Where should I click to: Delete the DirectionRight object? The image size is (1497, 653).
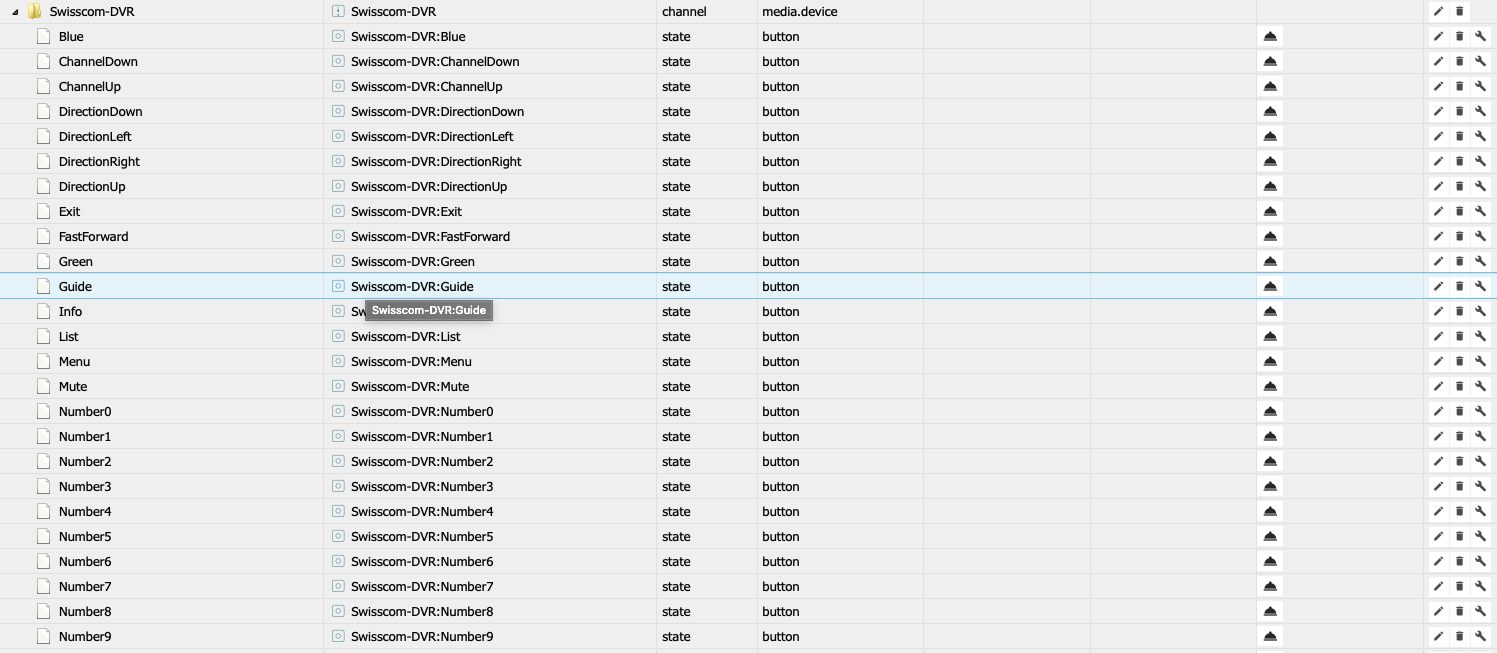tap(1459, 161)
